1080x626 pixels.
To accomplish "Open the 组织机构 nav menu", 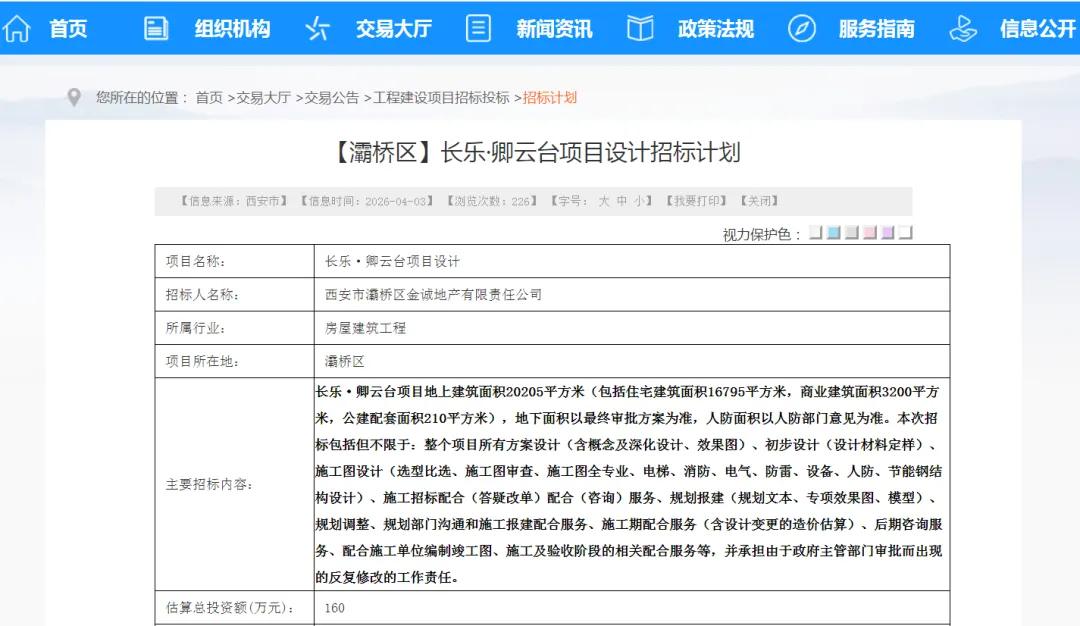I will (232, 29).
